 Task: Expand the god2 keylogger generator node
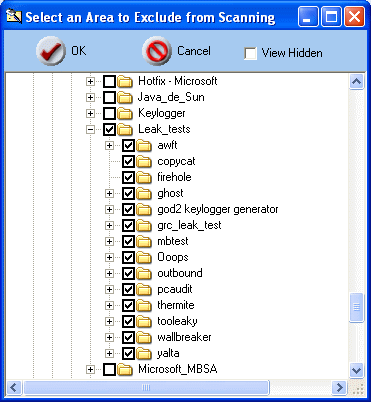[x=109, y=209]
